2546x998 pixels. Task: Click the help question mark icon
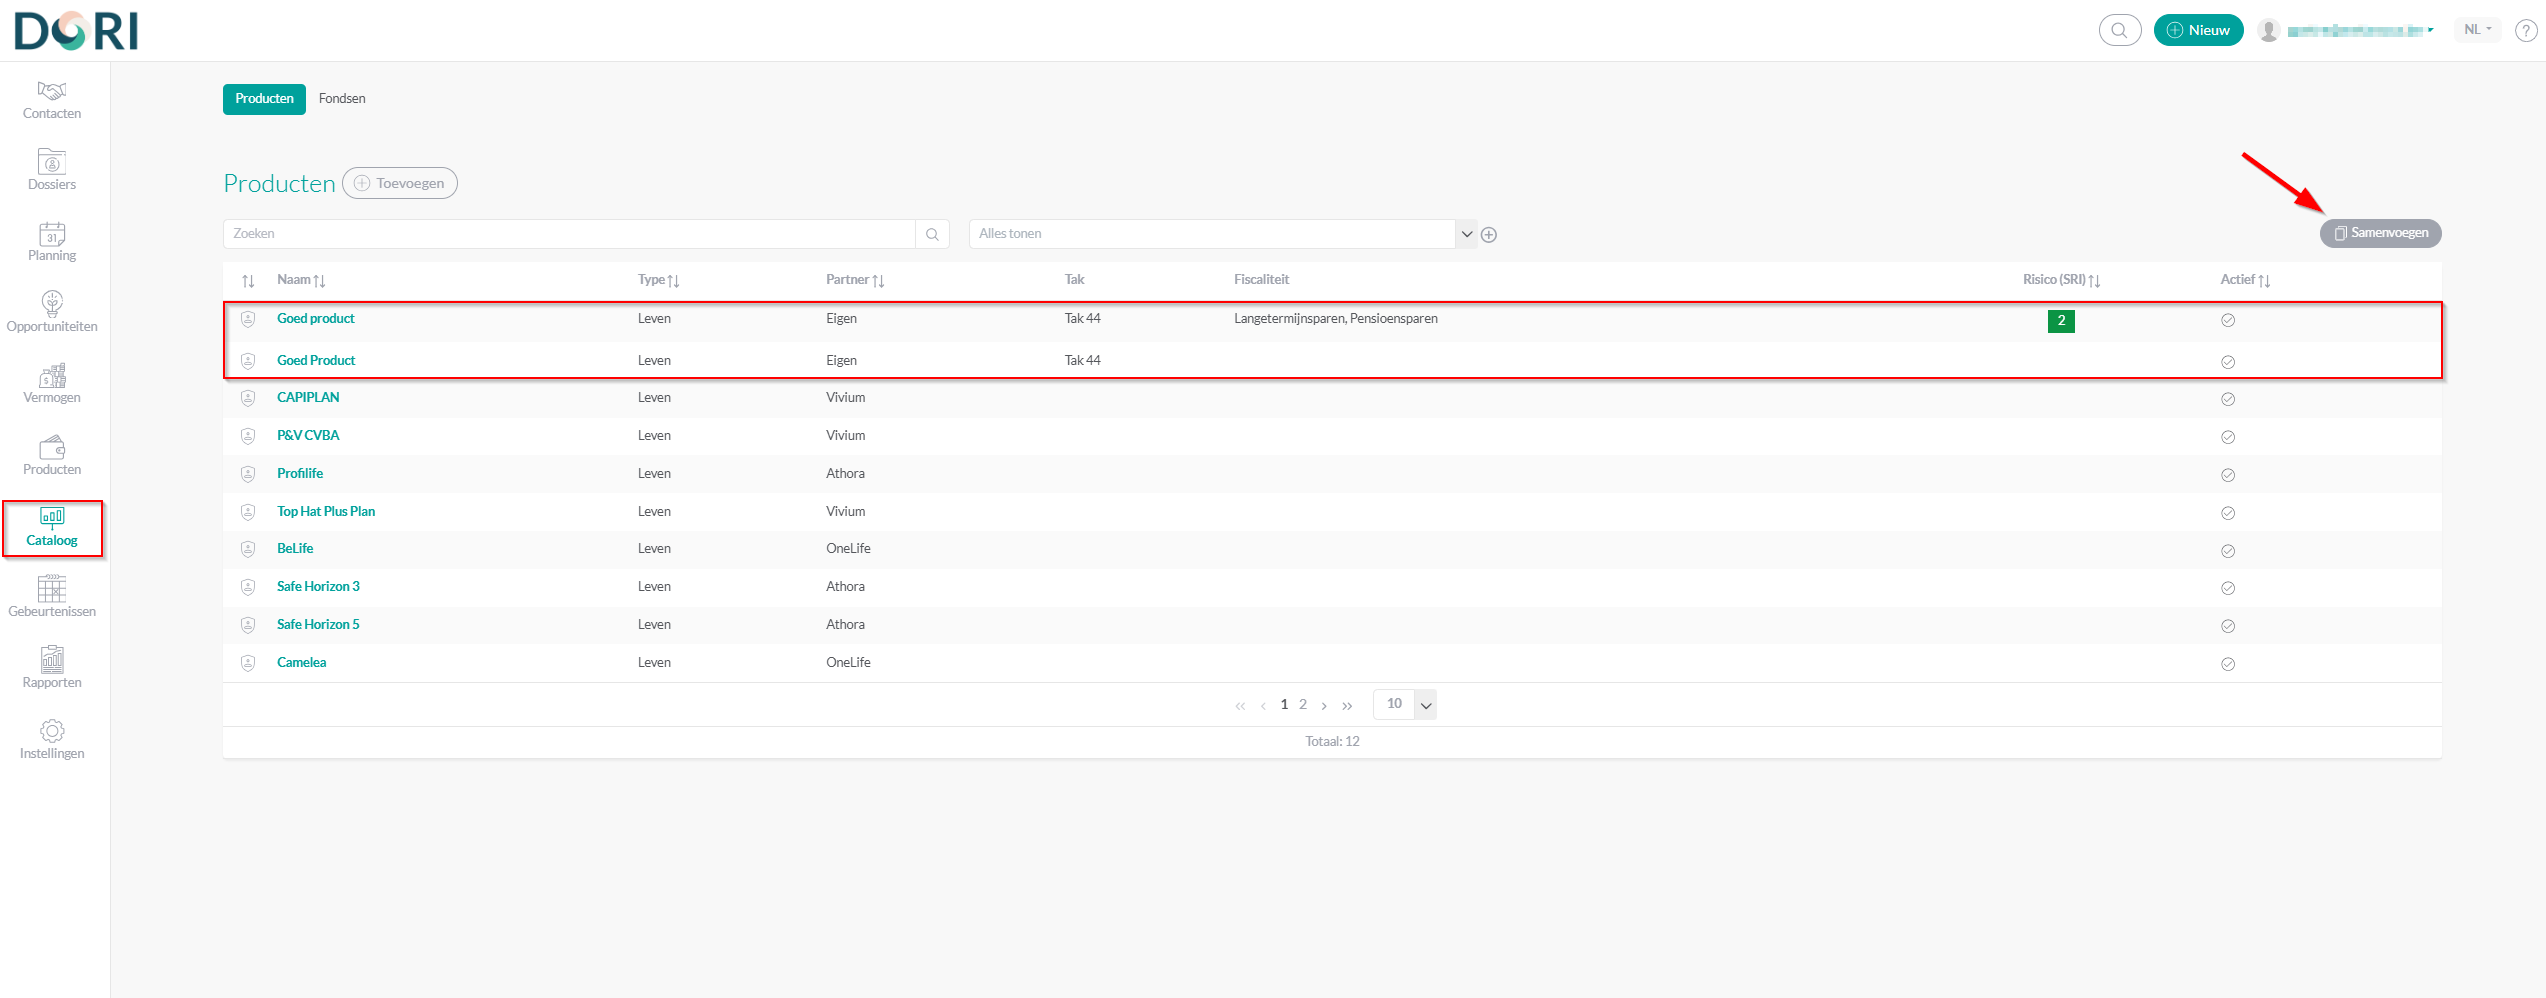pos(2525,31)
